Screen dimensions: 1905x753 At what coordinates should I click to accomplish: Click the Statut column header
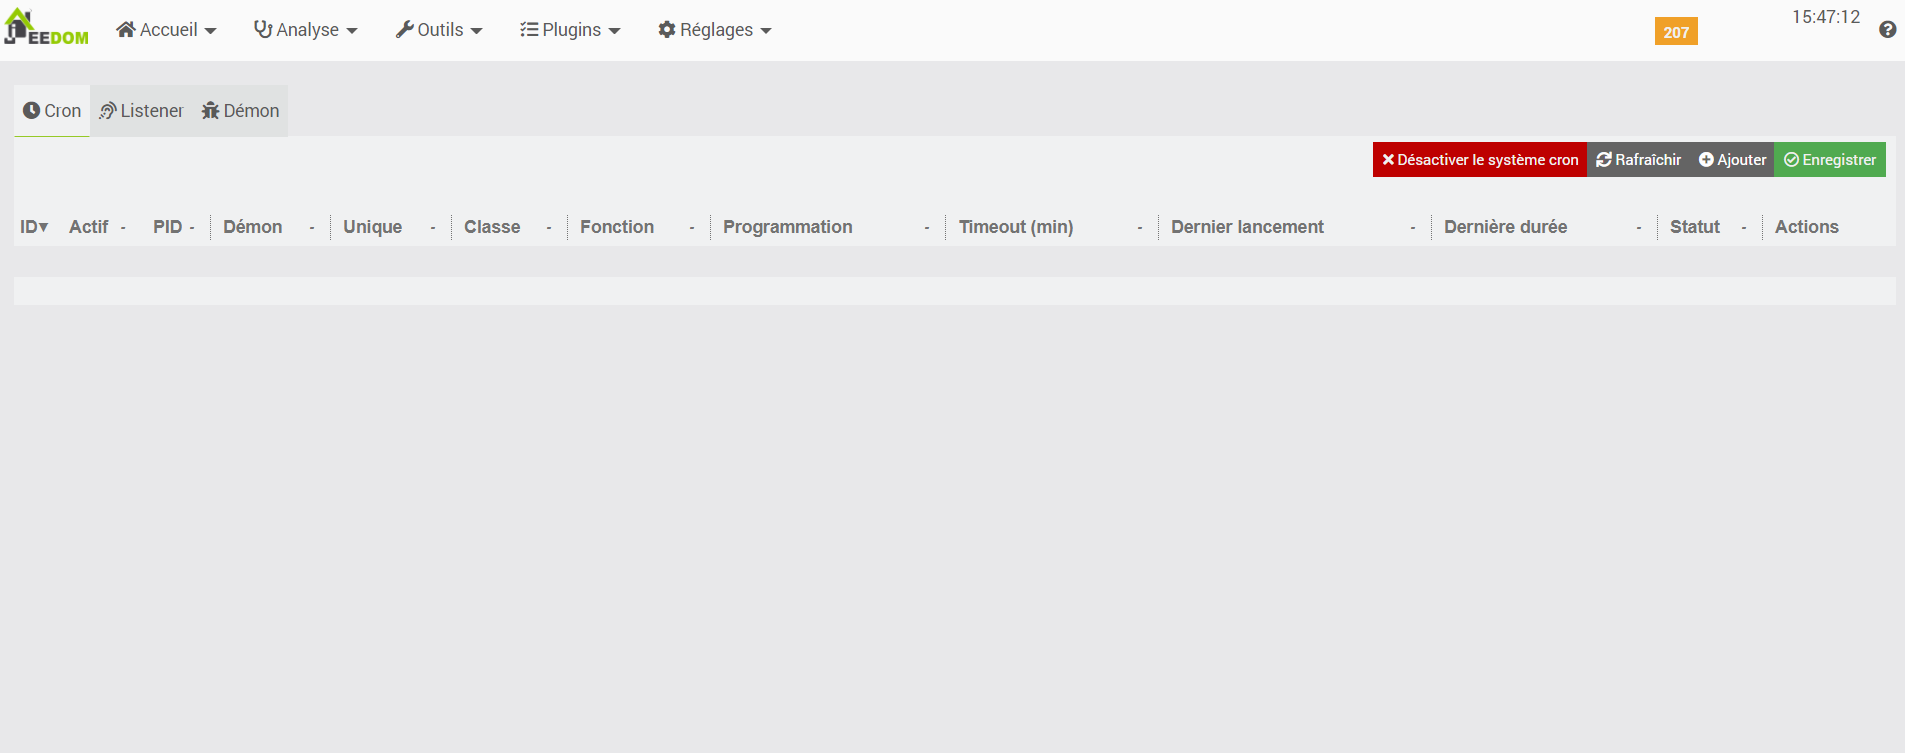coord(1694,227)
